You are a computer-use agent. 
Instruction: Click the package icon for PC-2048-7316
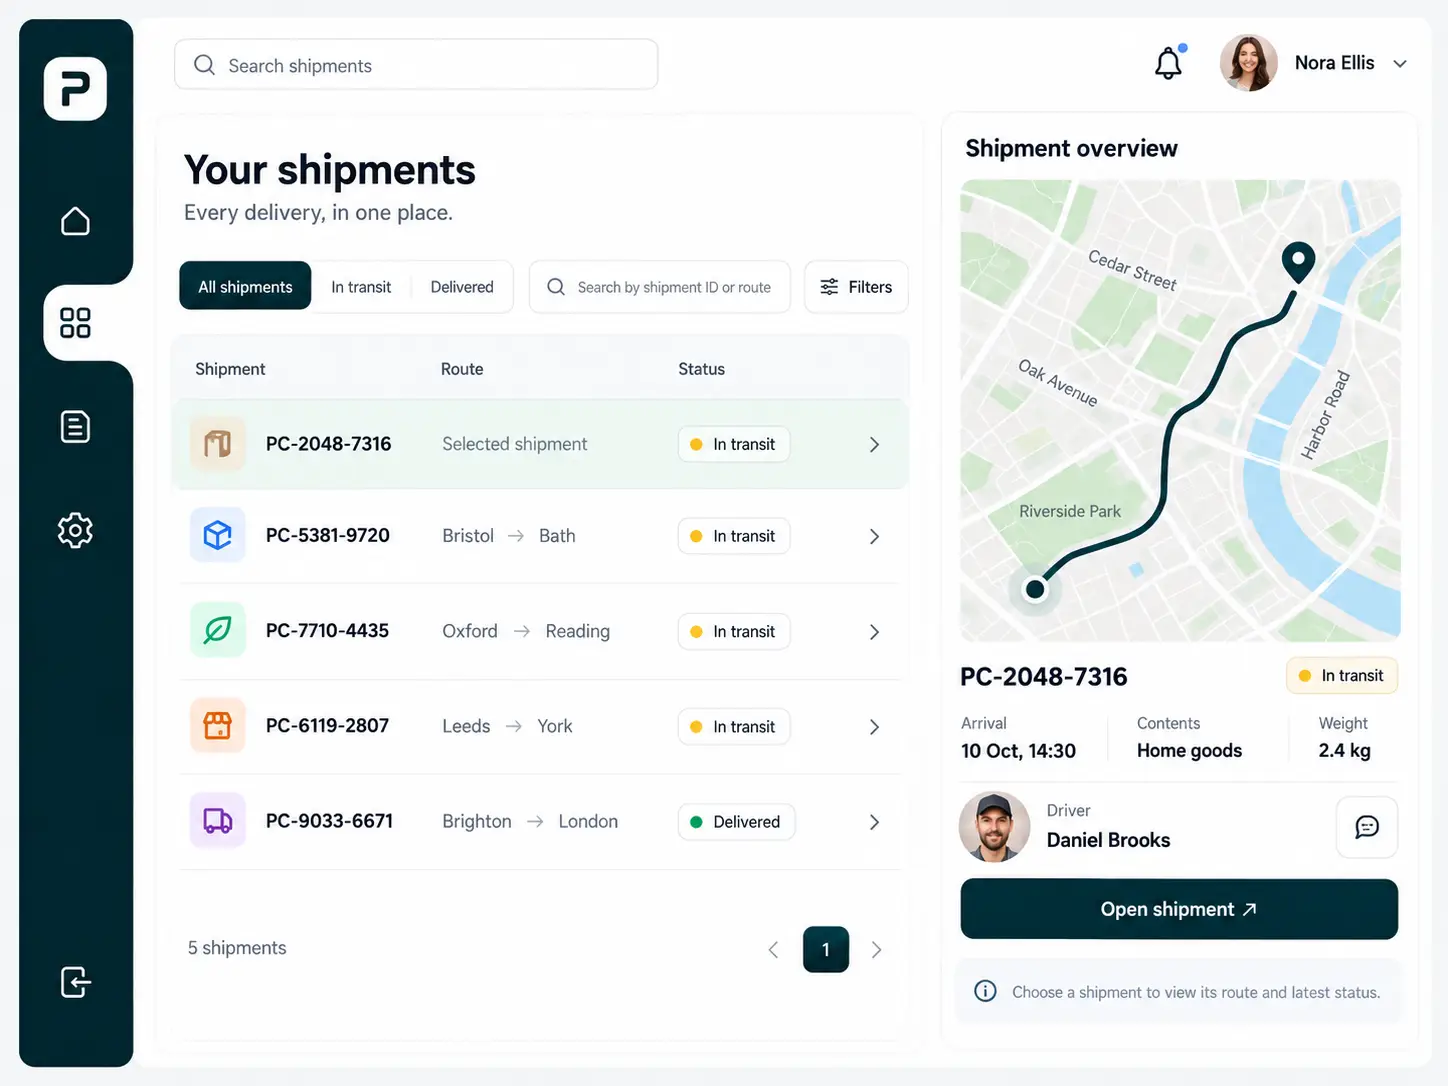pos(218,444)
